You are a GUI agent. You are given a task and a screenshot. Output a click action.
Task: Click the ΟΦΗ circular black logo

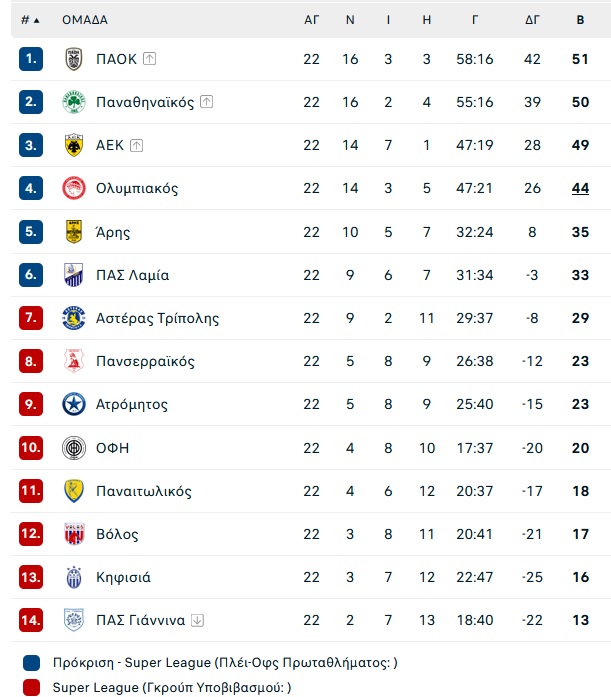point(74,448)
